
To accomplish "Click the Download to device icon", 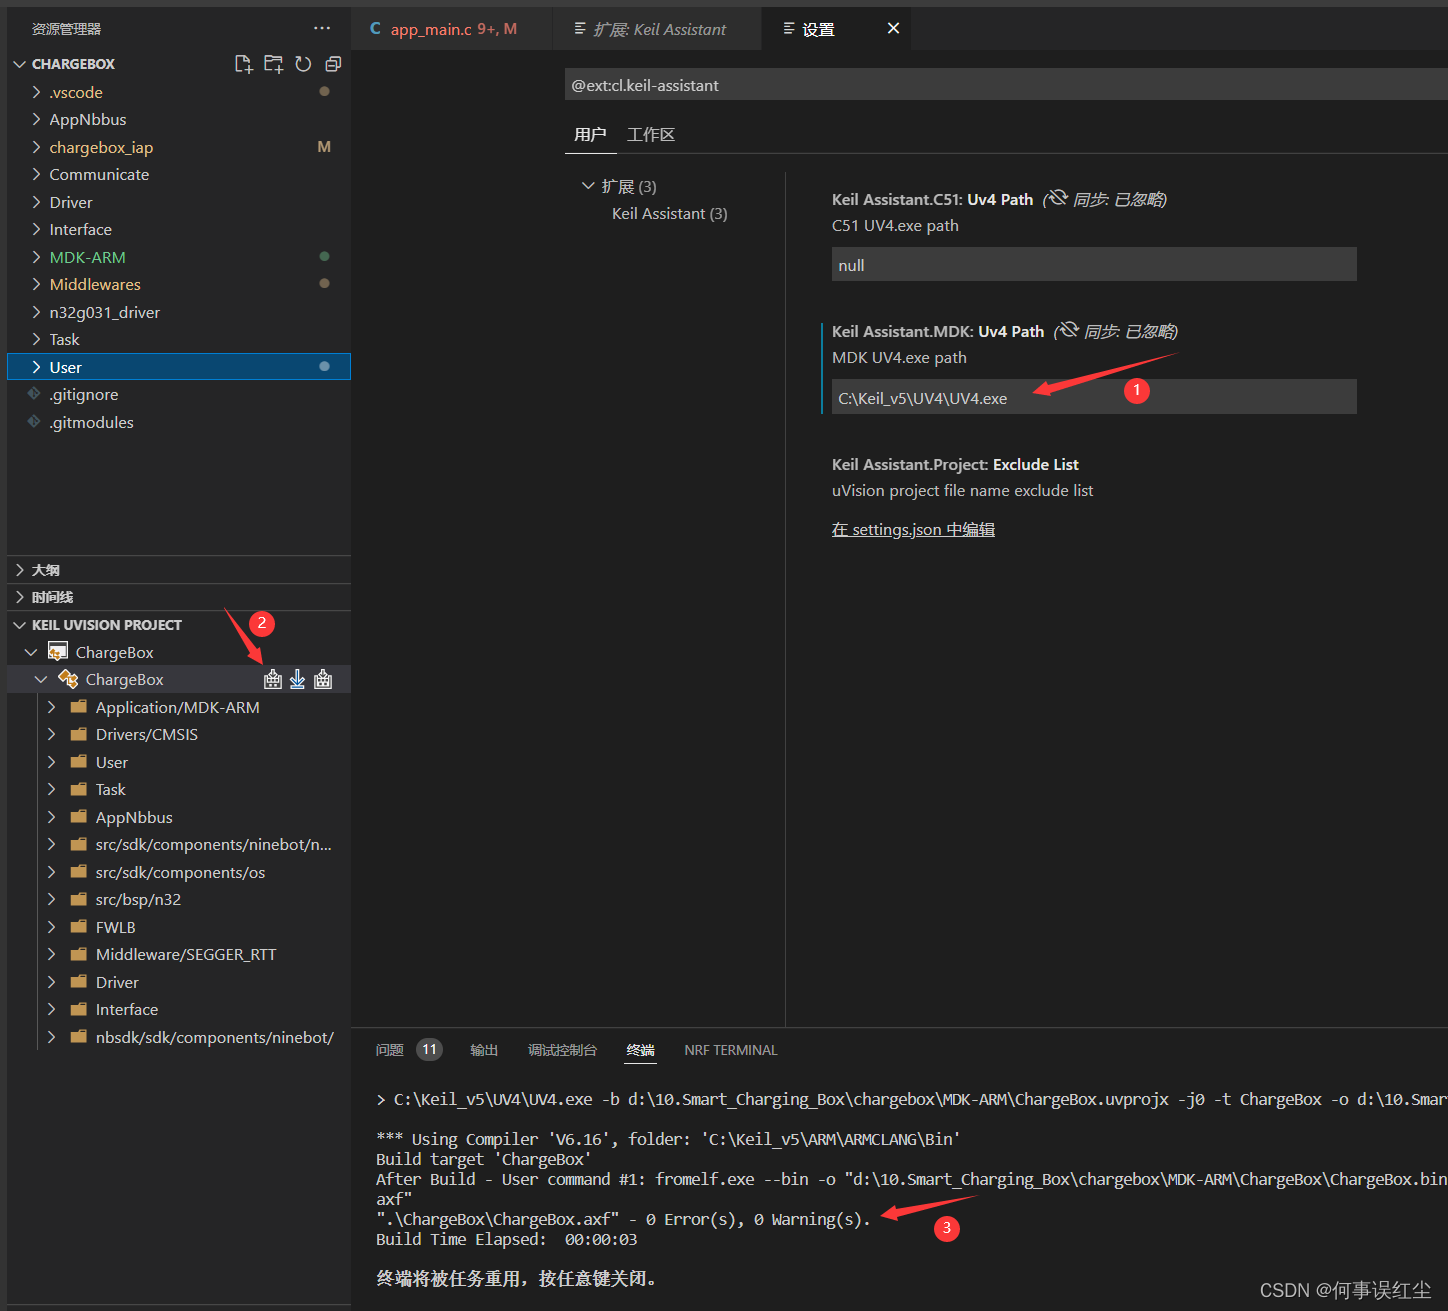I will [297, 680].
